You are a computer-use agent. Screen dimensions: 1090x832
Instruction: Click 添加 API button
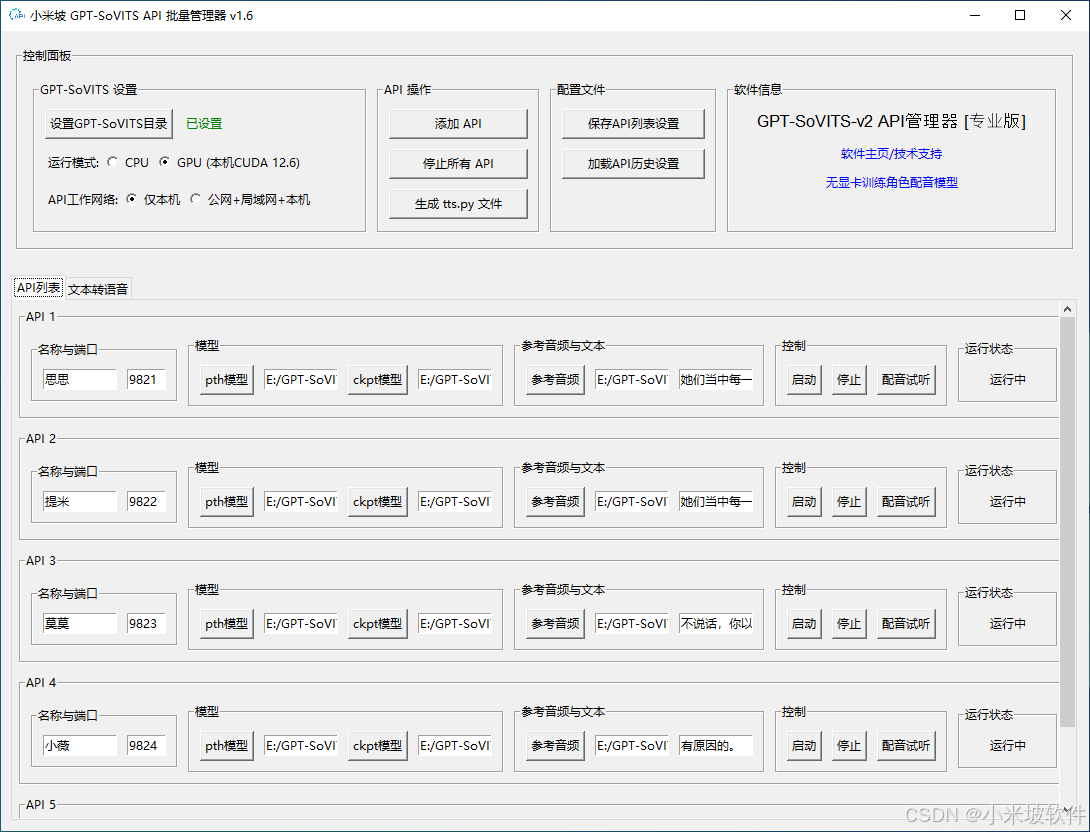coord(458,124)
